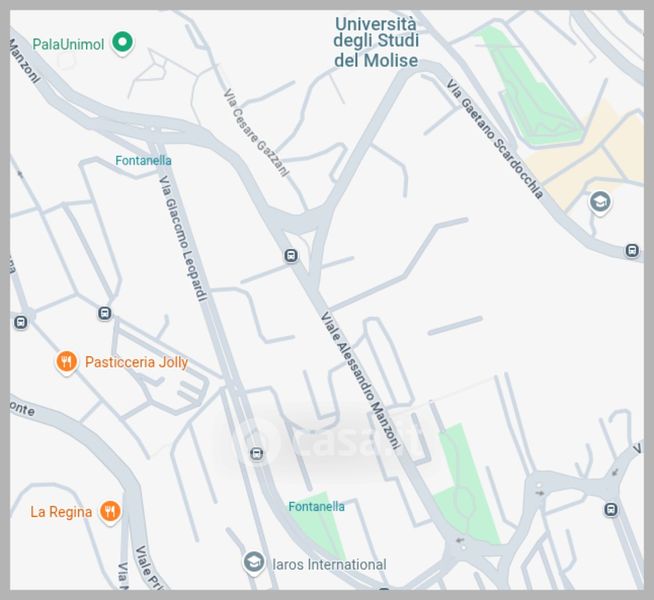This screenshot has width=654, height=600.
Task: Click the Via Gaetano Scardocchia street name
Action: click(x=495, y=139)
